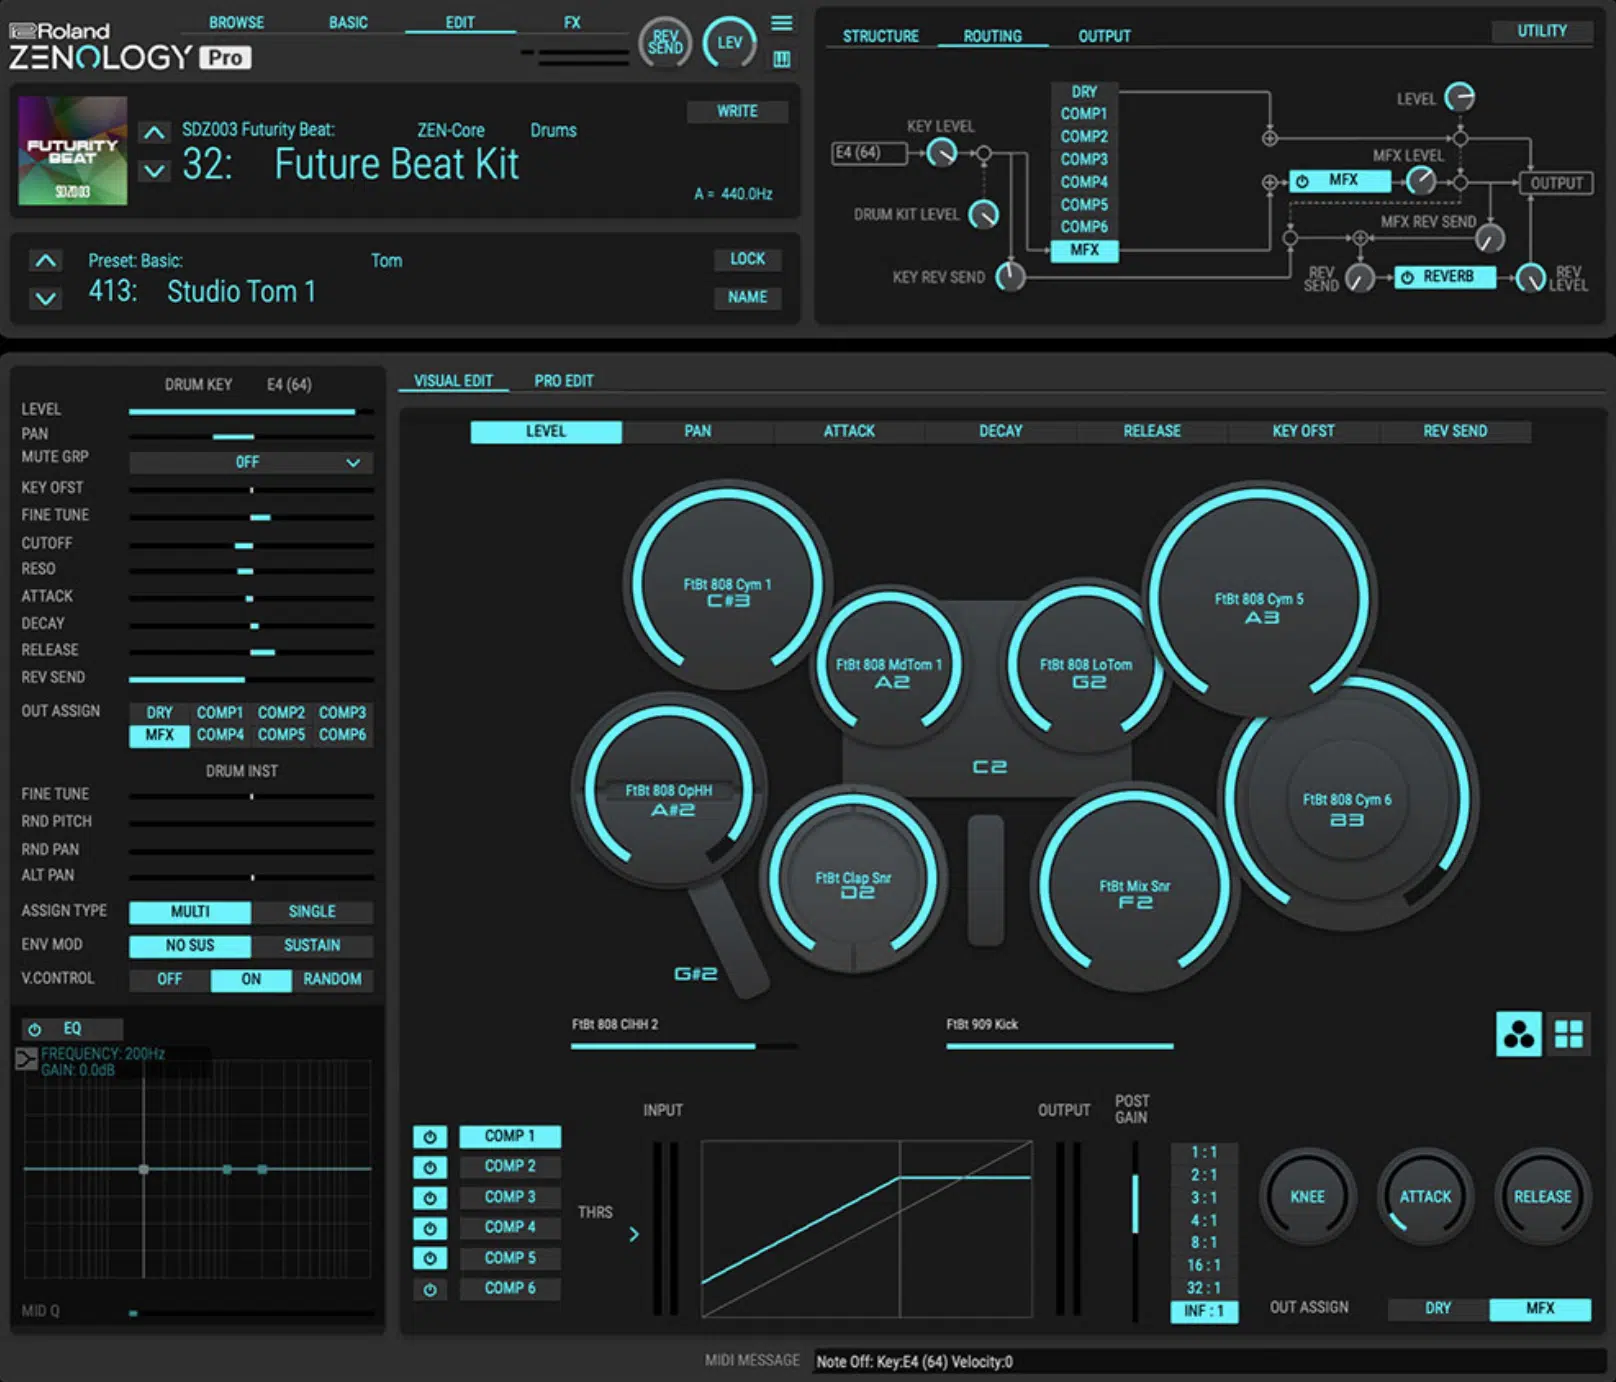Viewport: 1616px width, 1382px height.
Task: Expand the THRS arrow
Action: click(634, 1234)
